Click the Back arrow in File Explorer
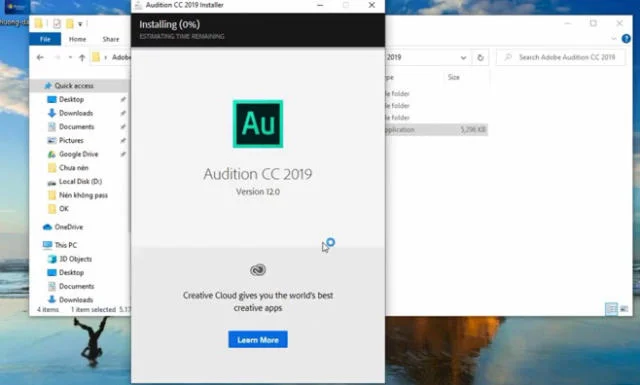640x385 pixels. [40, 58]
